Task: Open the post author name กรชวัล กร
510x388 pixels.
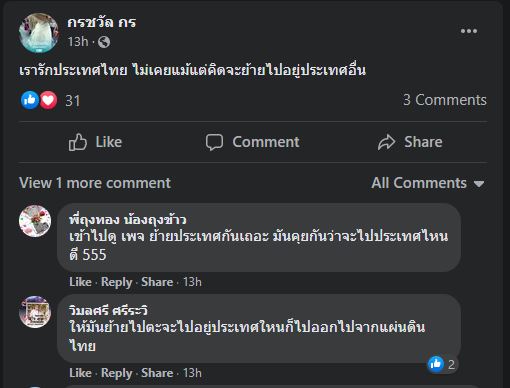Action: [x=102, y=22]
